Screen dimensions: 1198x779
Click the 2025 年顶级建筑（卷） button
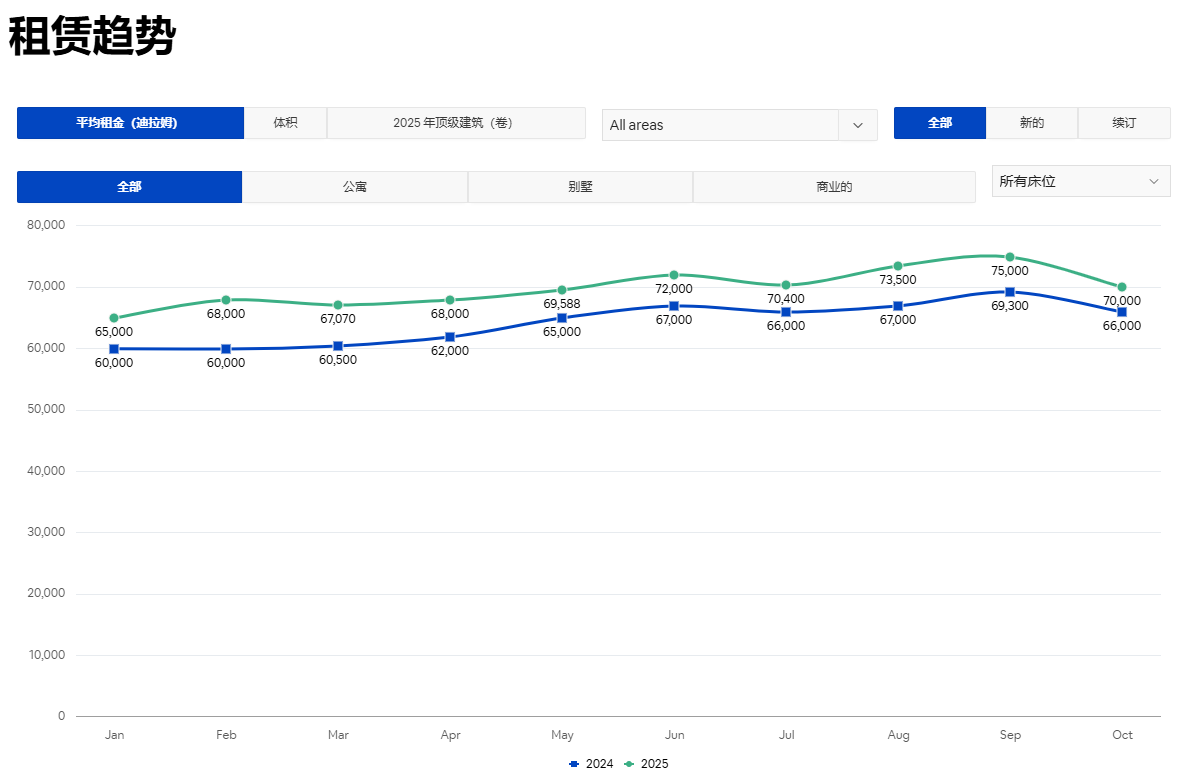pyautogui.click(x=455, y=123)
